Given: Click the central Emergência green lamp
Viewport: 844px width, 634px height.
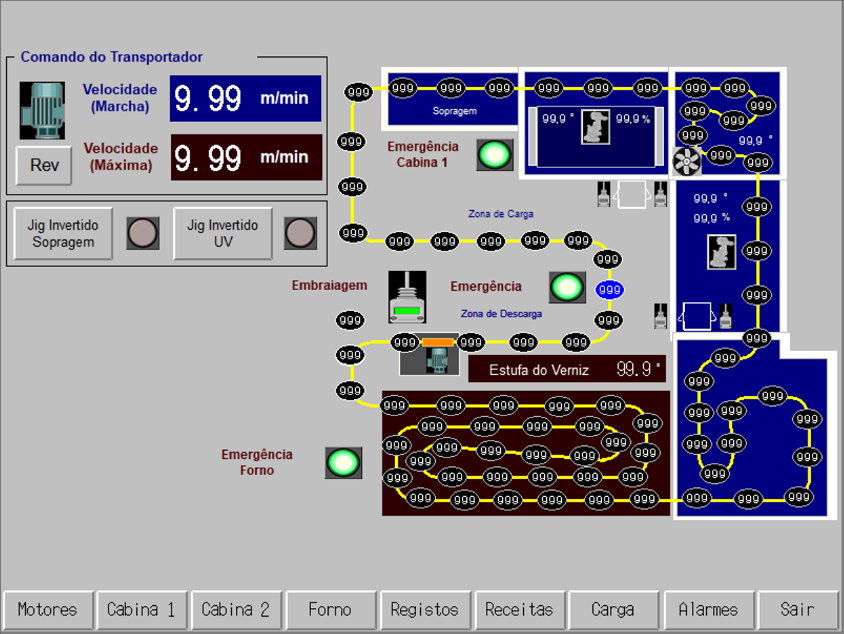Looking at the screenshot, I should coord(566,287).
